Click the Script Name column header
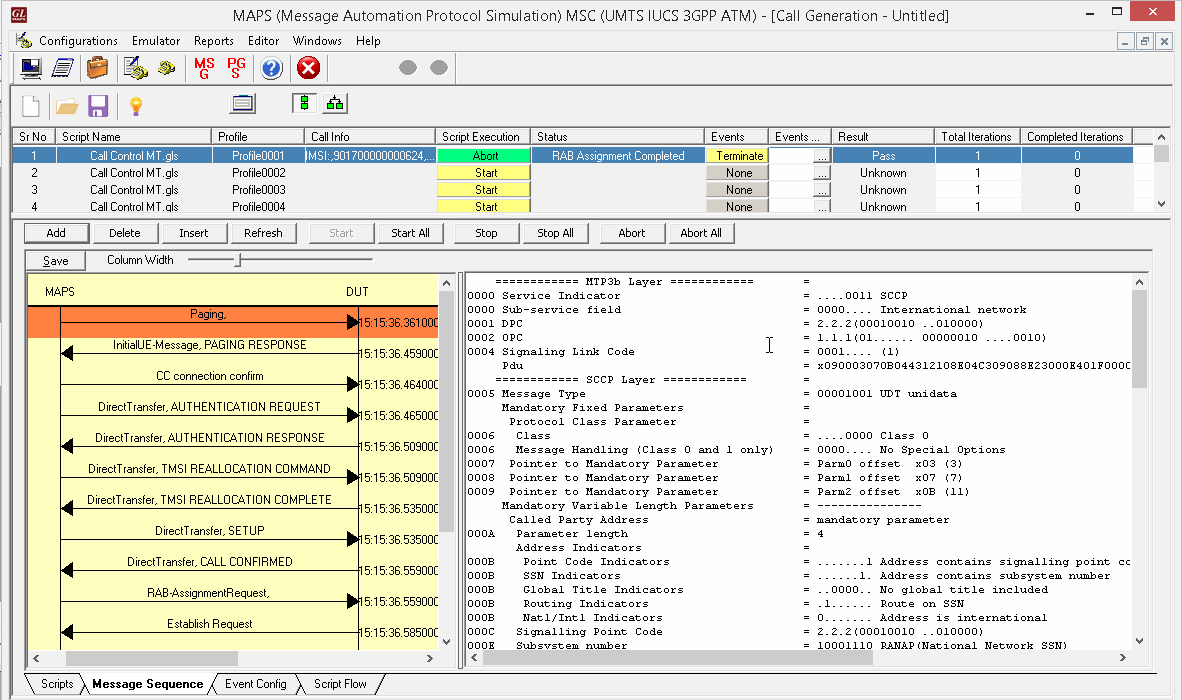Screen dimensions: 1182x700 [134, 136]
